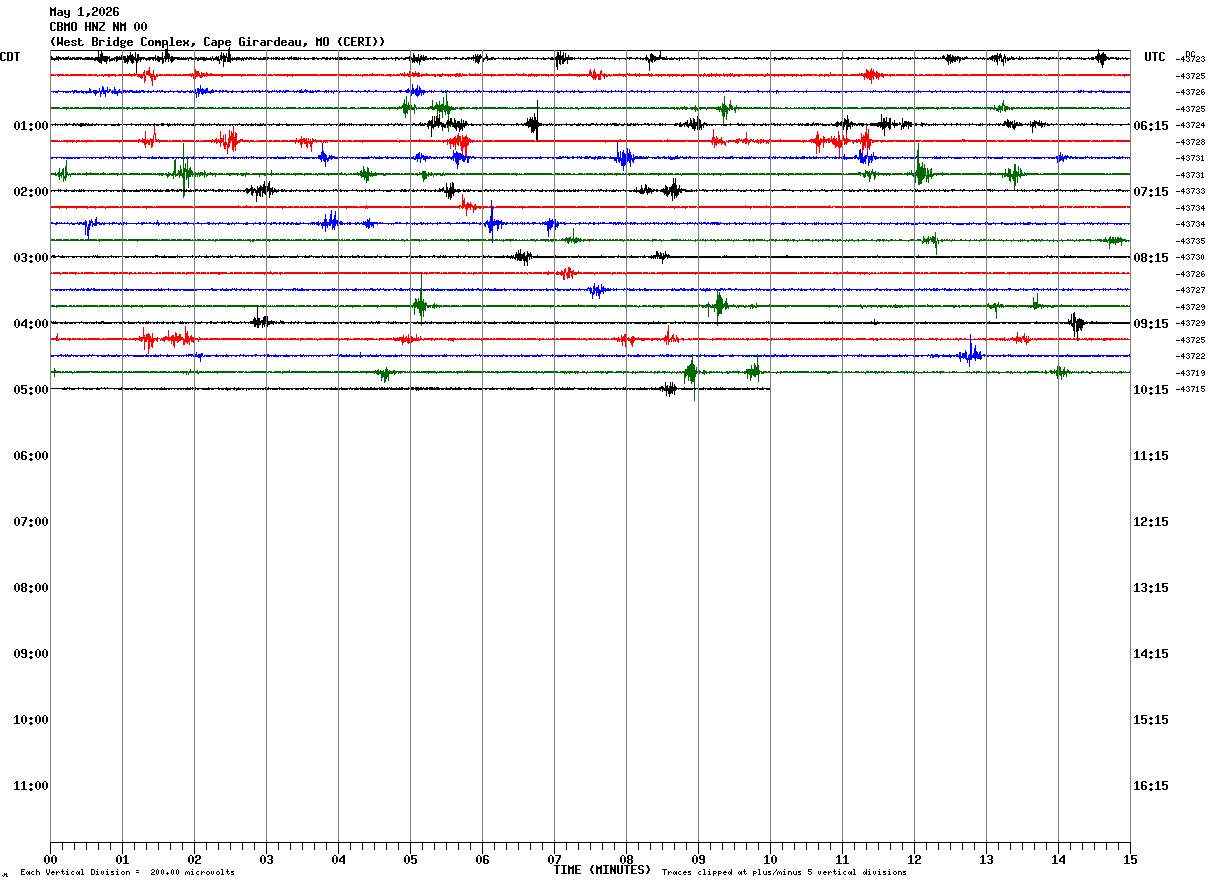This screenshot has width=1210, height=886.
Task: Click the May 1,2026 date header
Action: pos(84,12)
